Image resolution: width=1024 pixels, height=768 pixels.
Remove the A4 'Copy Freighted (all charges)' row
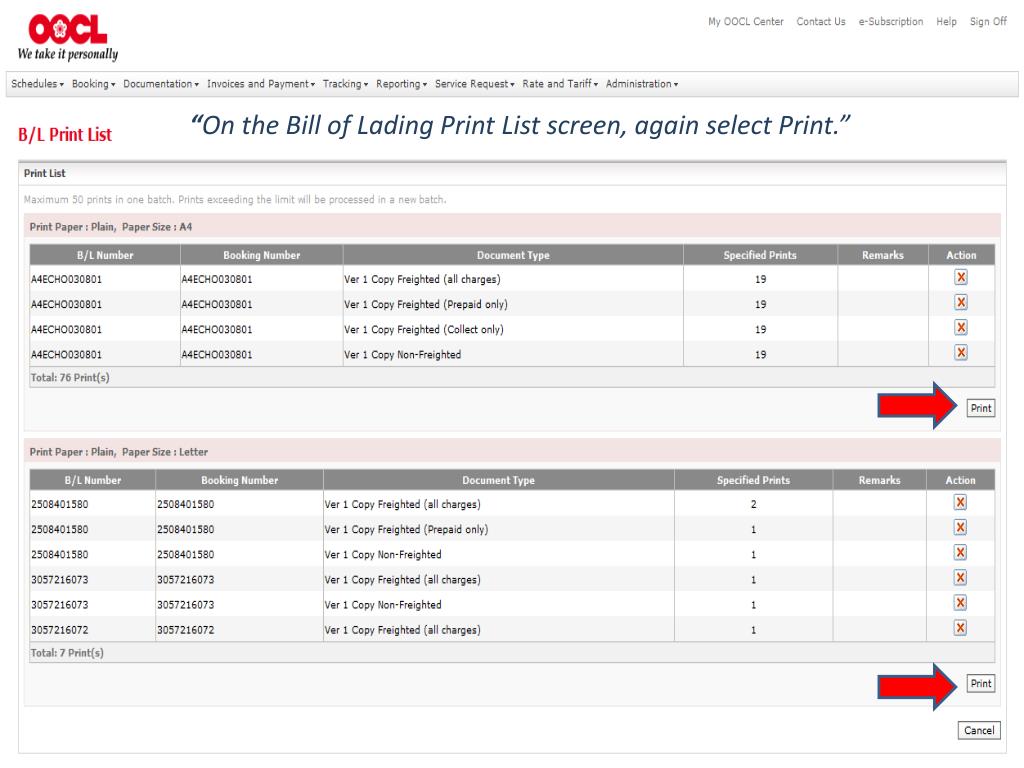point(961,278)
